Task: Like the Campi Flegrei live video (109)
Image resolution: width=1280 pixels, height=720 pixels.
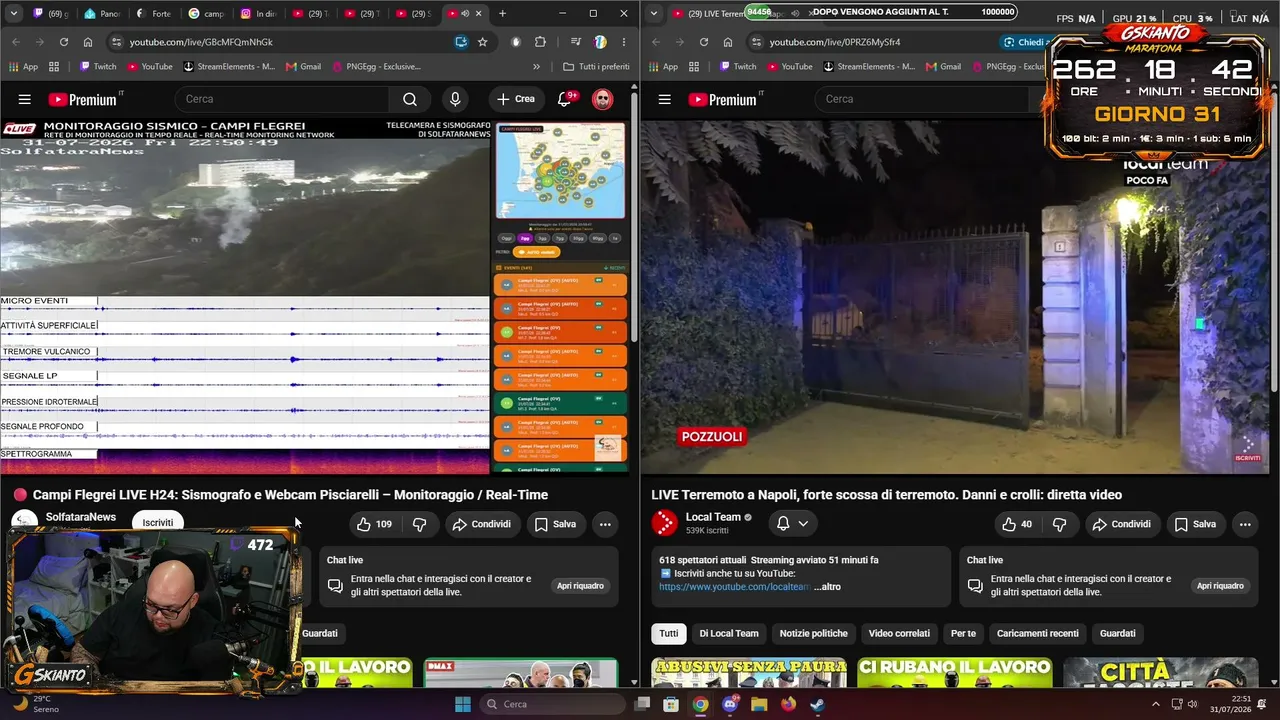Action: pos(375,524)
